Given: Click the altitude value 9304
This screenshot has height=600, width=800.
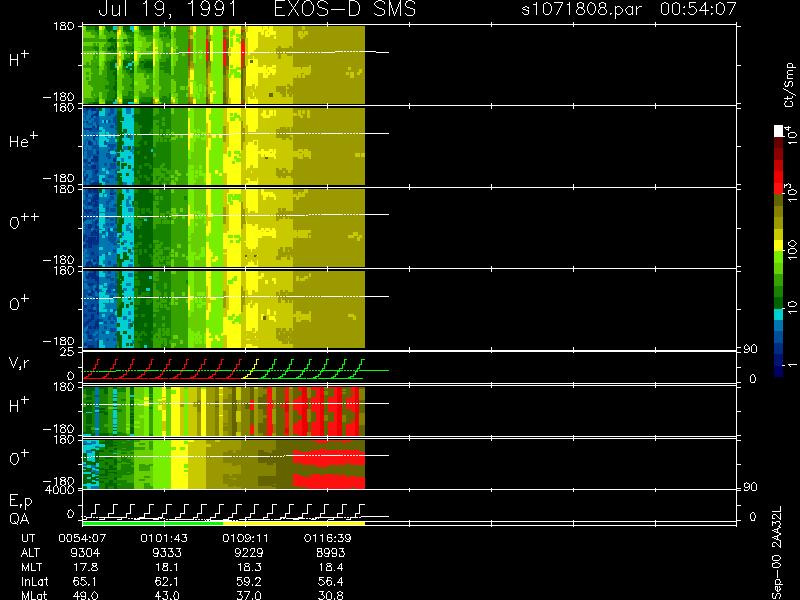Looking at the screenshot, I should 85,553.
